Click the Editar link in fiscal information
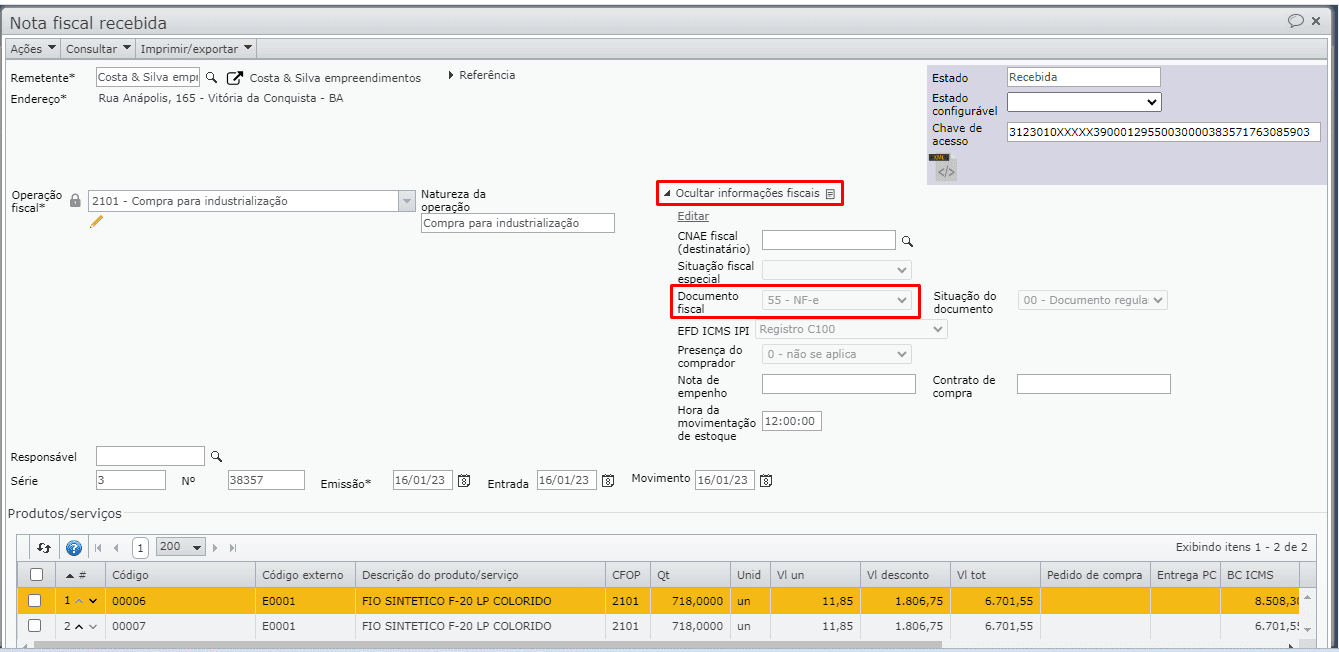 [693, 216]
